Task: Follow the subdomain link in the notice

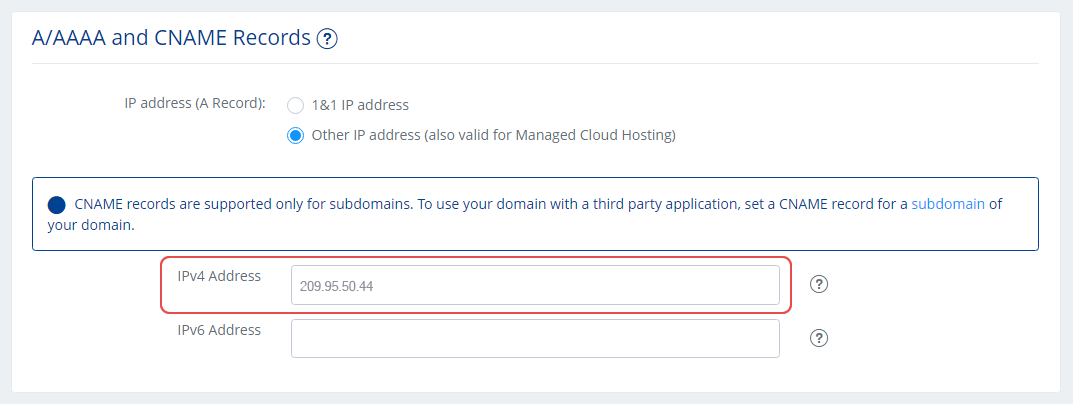Action: tap(948, 204)
